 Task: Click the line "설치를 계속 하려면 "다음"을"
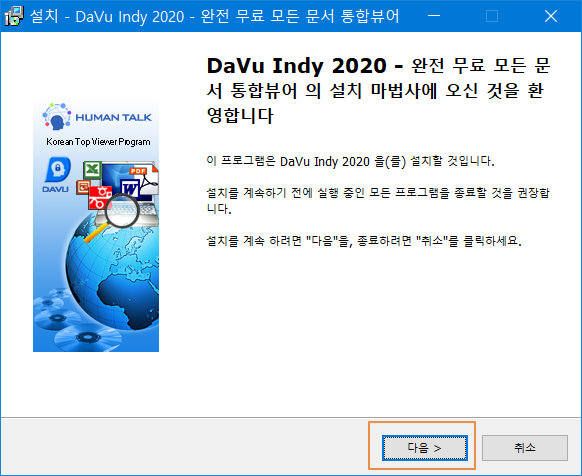tap(364, 241)
